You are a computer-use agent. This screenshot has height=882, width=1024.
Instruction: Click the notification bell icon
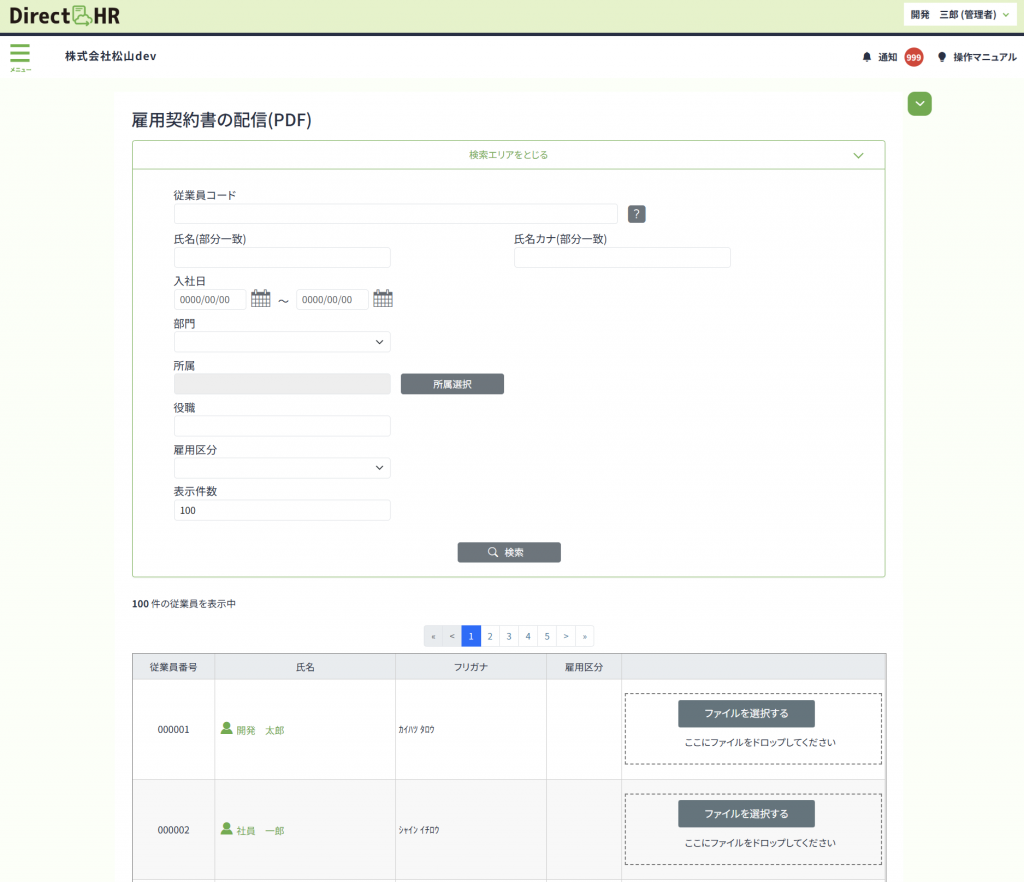coord(867,57)
